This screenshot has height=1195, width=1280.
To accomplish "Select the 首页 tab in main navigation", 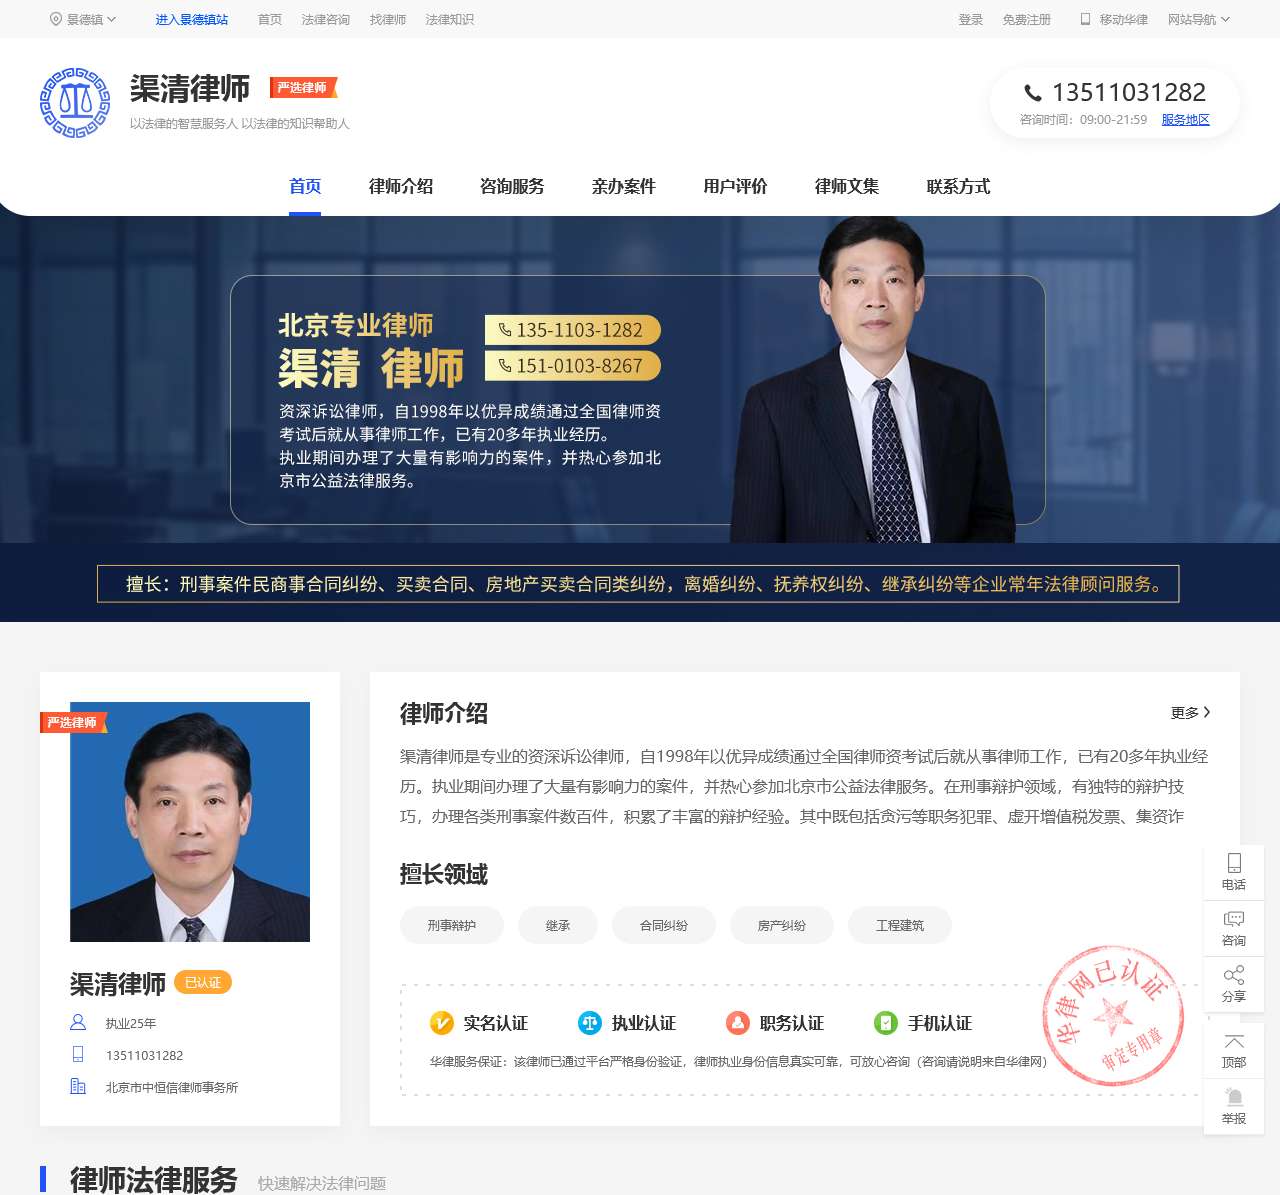I will (x=305, y=186).
